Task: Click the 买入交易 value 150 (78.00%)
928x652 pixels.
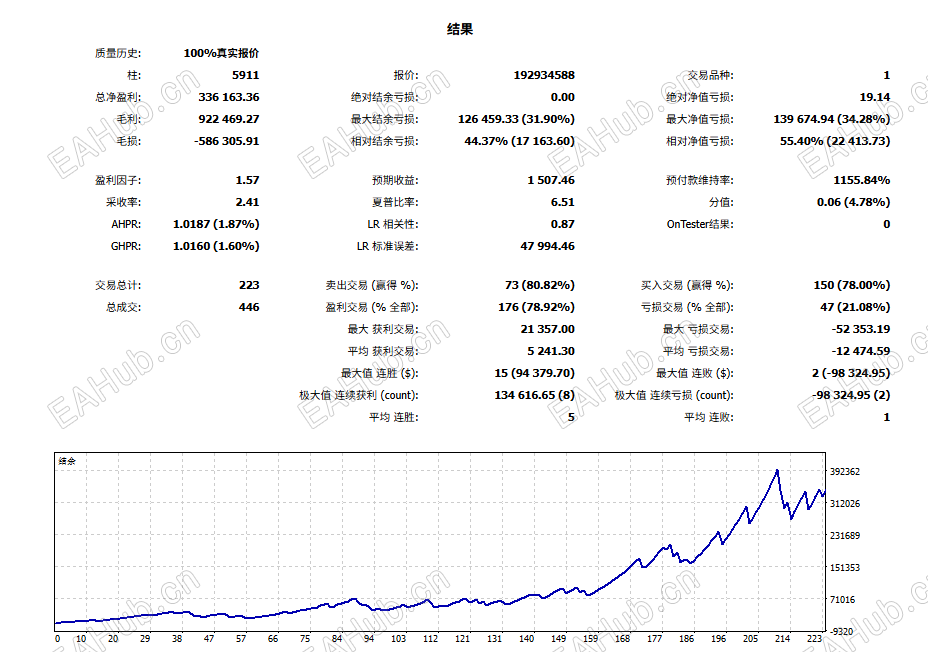Action: (x=852, y=285)
